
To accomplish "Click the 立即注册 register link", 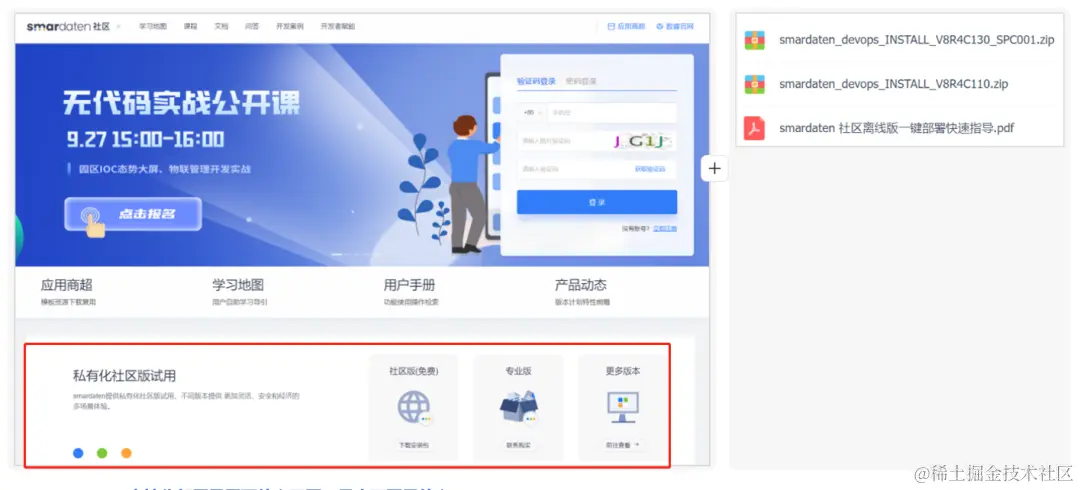I will click(x=665, y=228).
